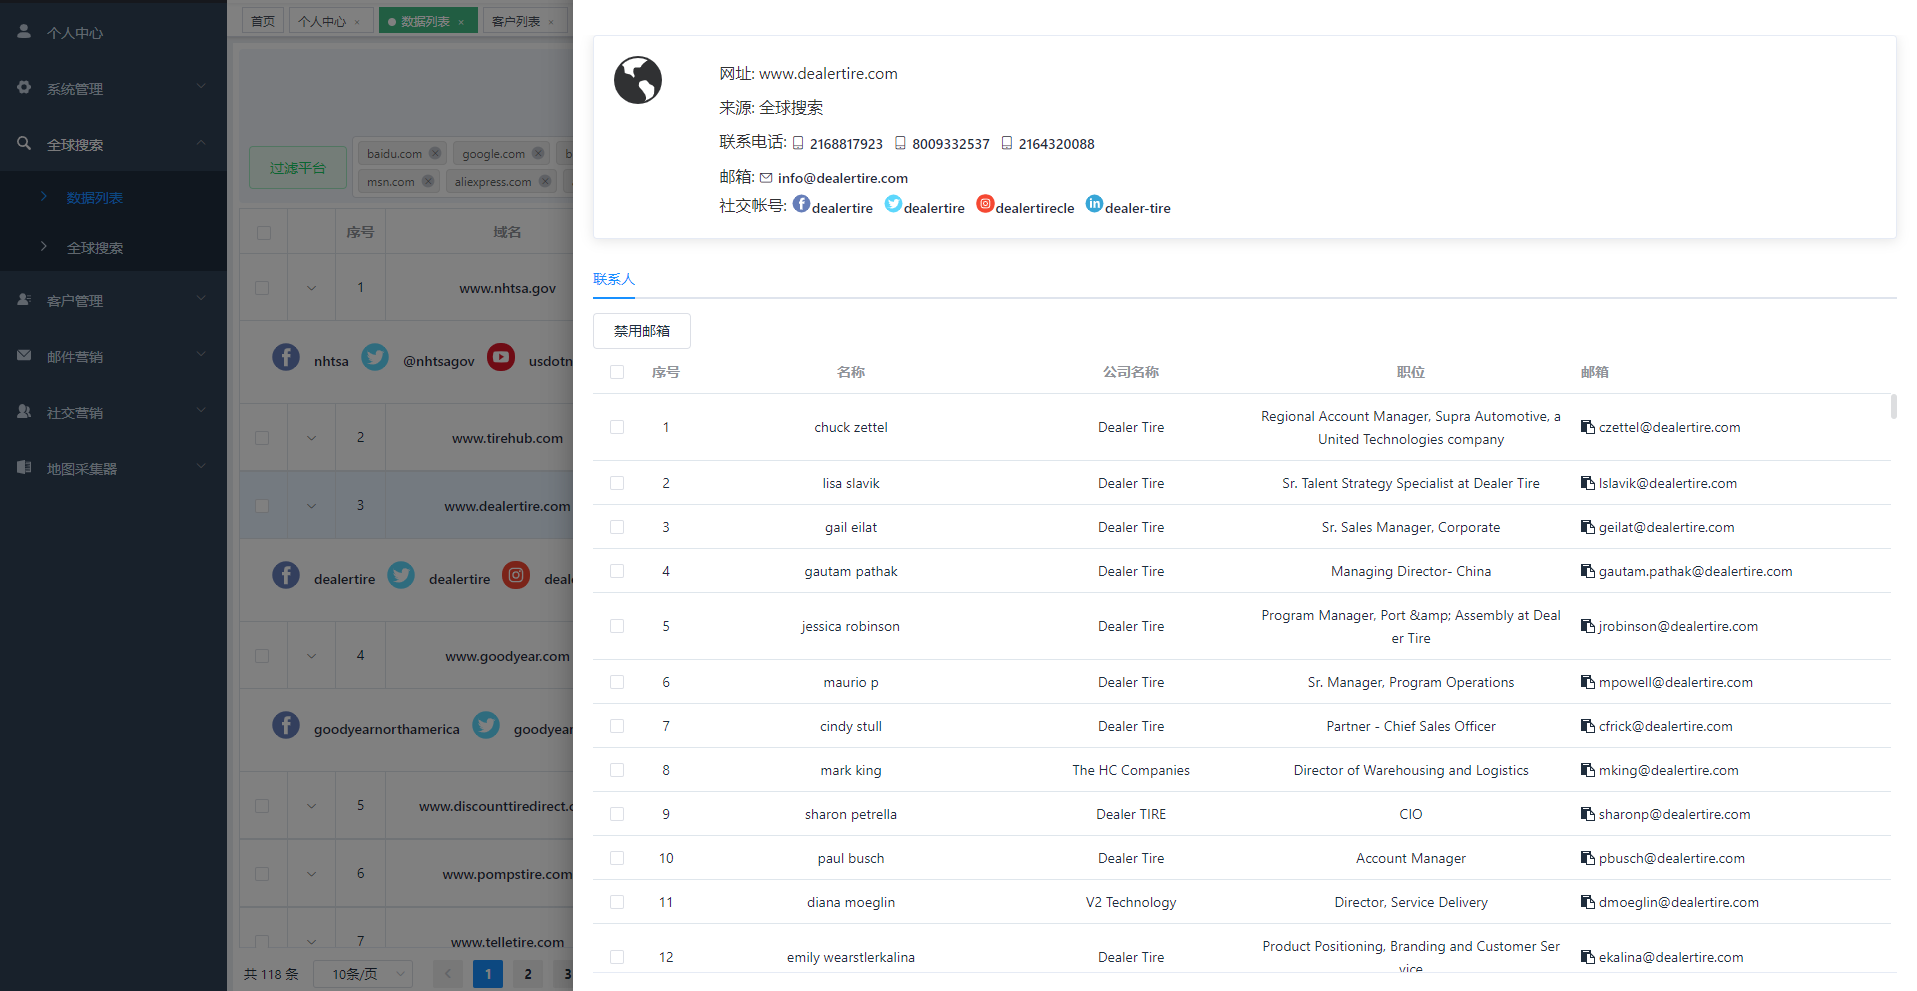Click the YouTube icon beside usdotn

tap(501, 357)
